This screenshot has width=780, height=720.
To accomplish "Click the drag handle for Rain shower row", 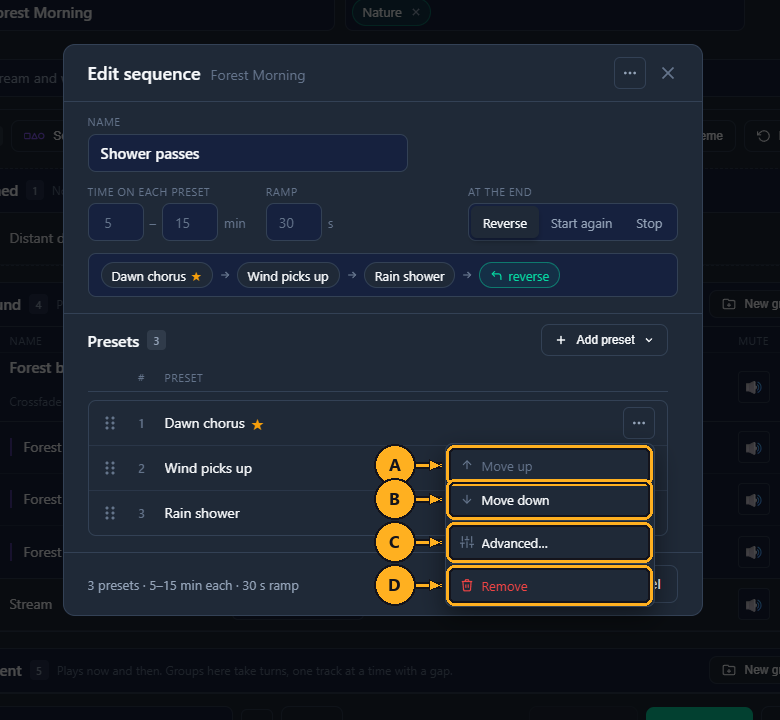I will point(110,513).
